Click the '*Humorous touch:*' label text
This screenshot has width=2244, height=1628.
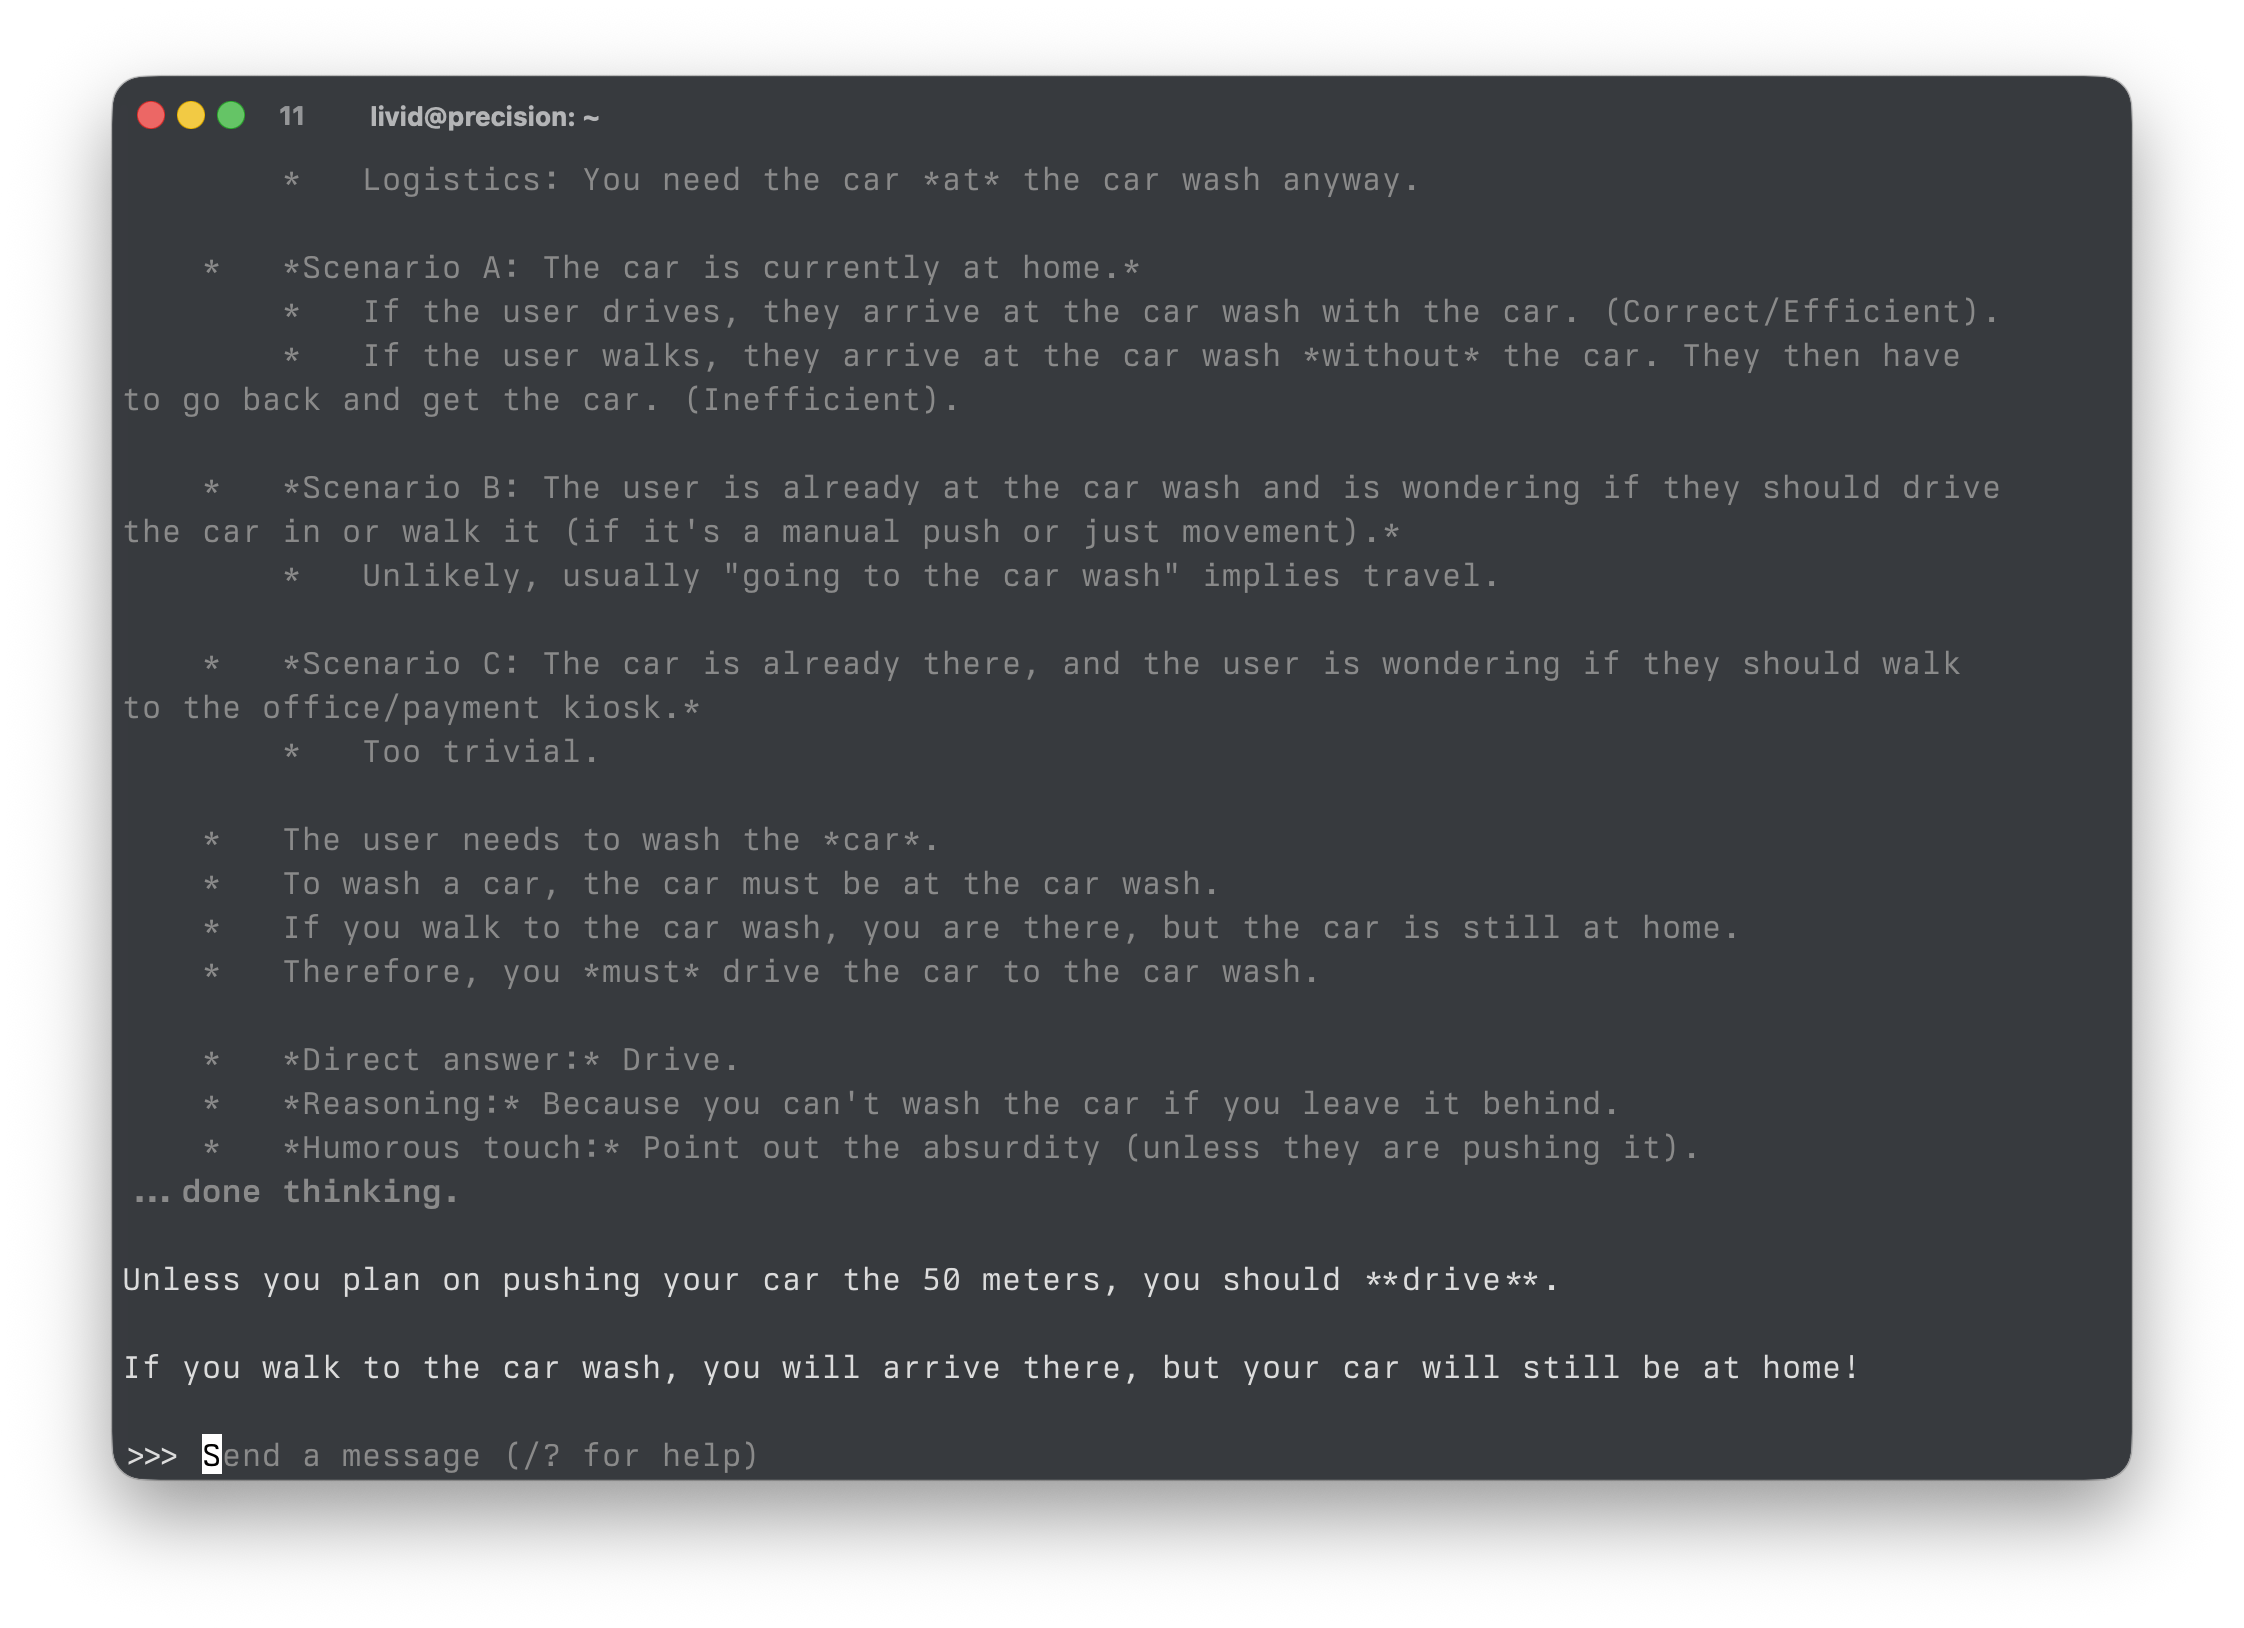coord(450,1148)
